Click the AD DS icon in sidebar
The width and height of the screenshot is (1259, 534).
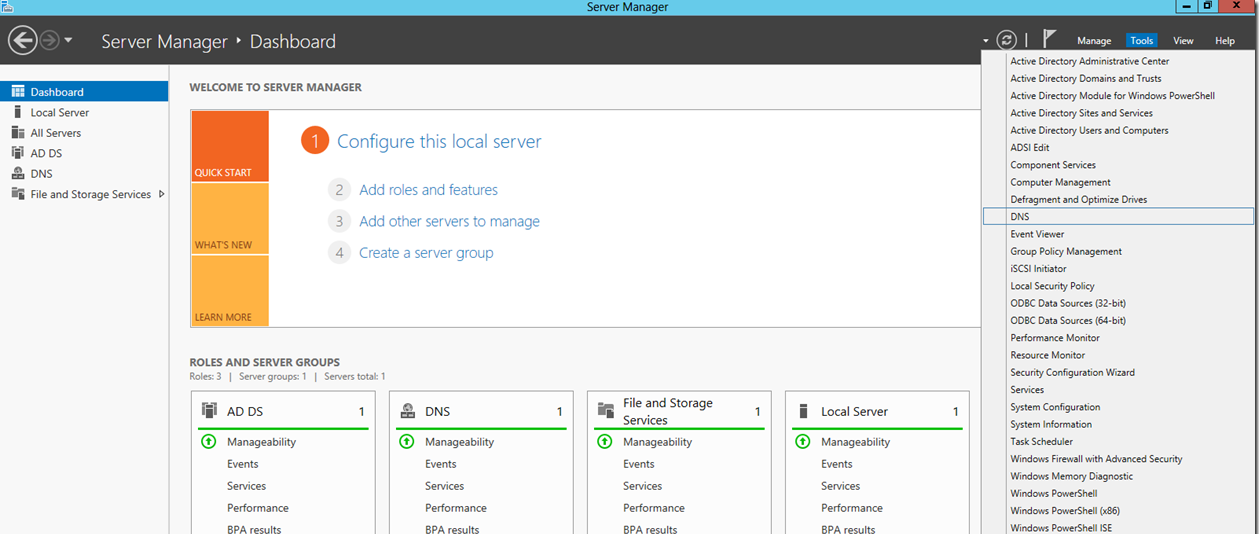[x=18, y=153]
